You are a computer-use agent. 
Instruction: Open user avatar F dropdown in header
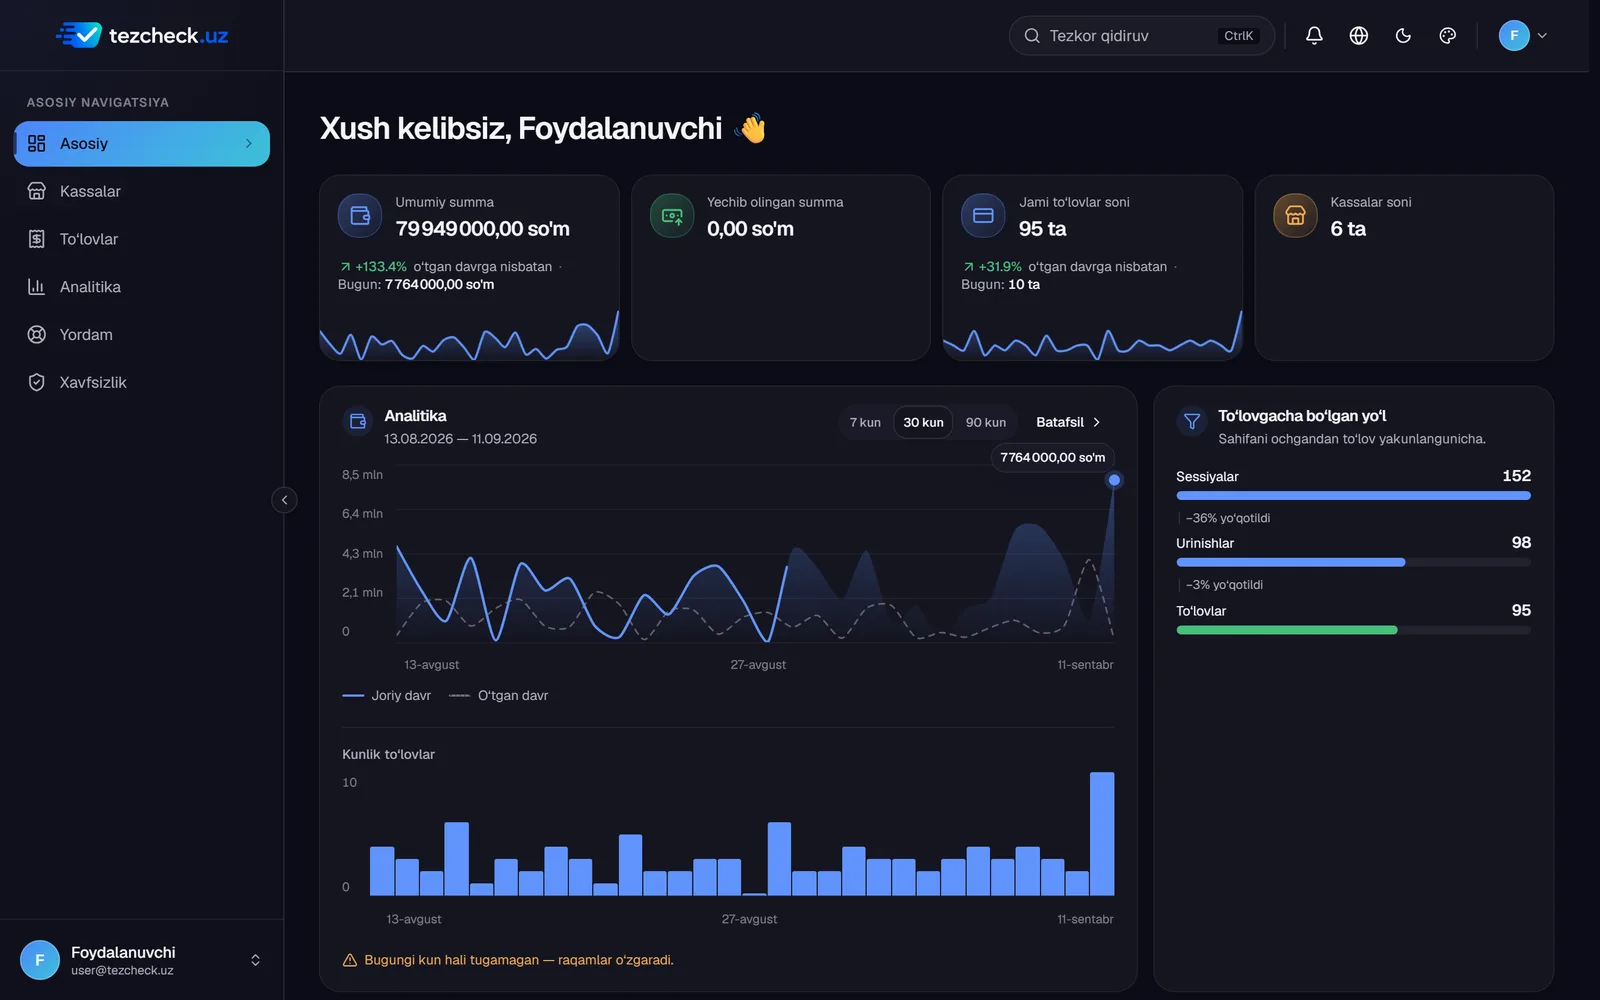1523,35
